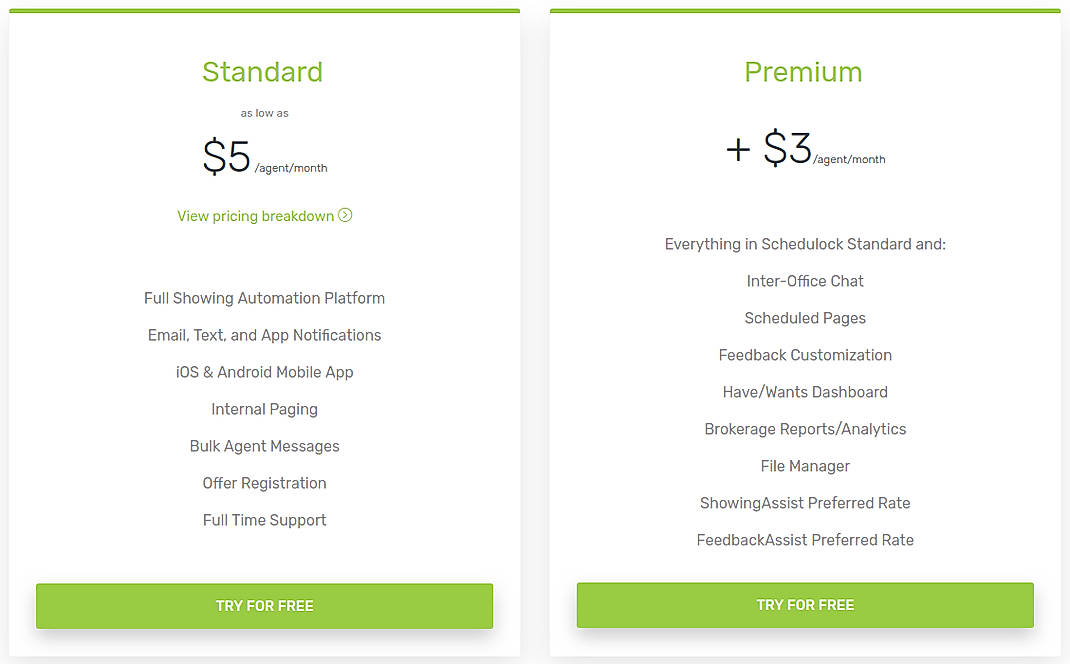The height and width of the screenshot is (664, 1070).
Task: Click the Have/Wants Dashboard feature
Action: coord(805,392)
